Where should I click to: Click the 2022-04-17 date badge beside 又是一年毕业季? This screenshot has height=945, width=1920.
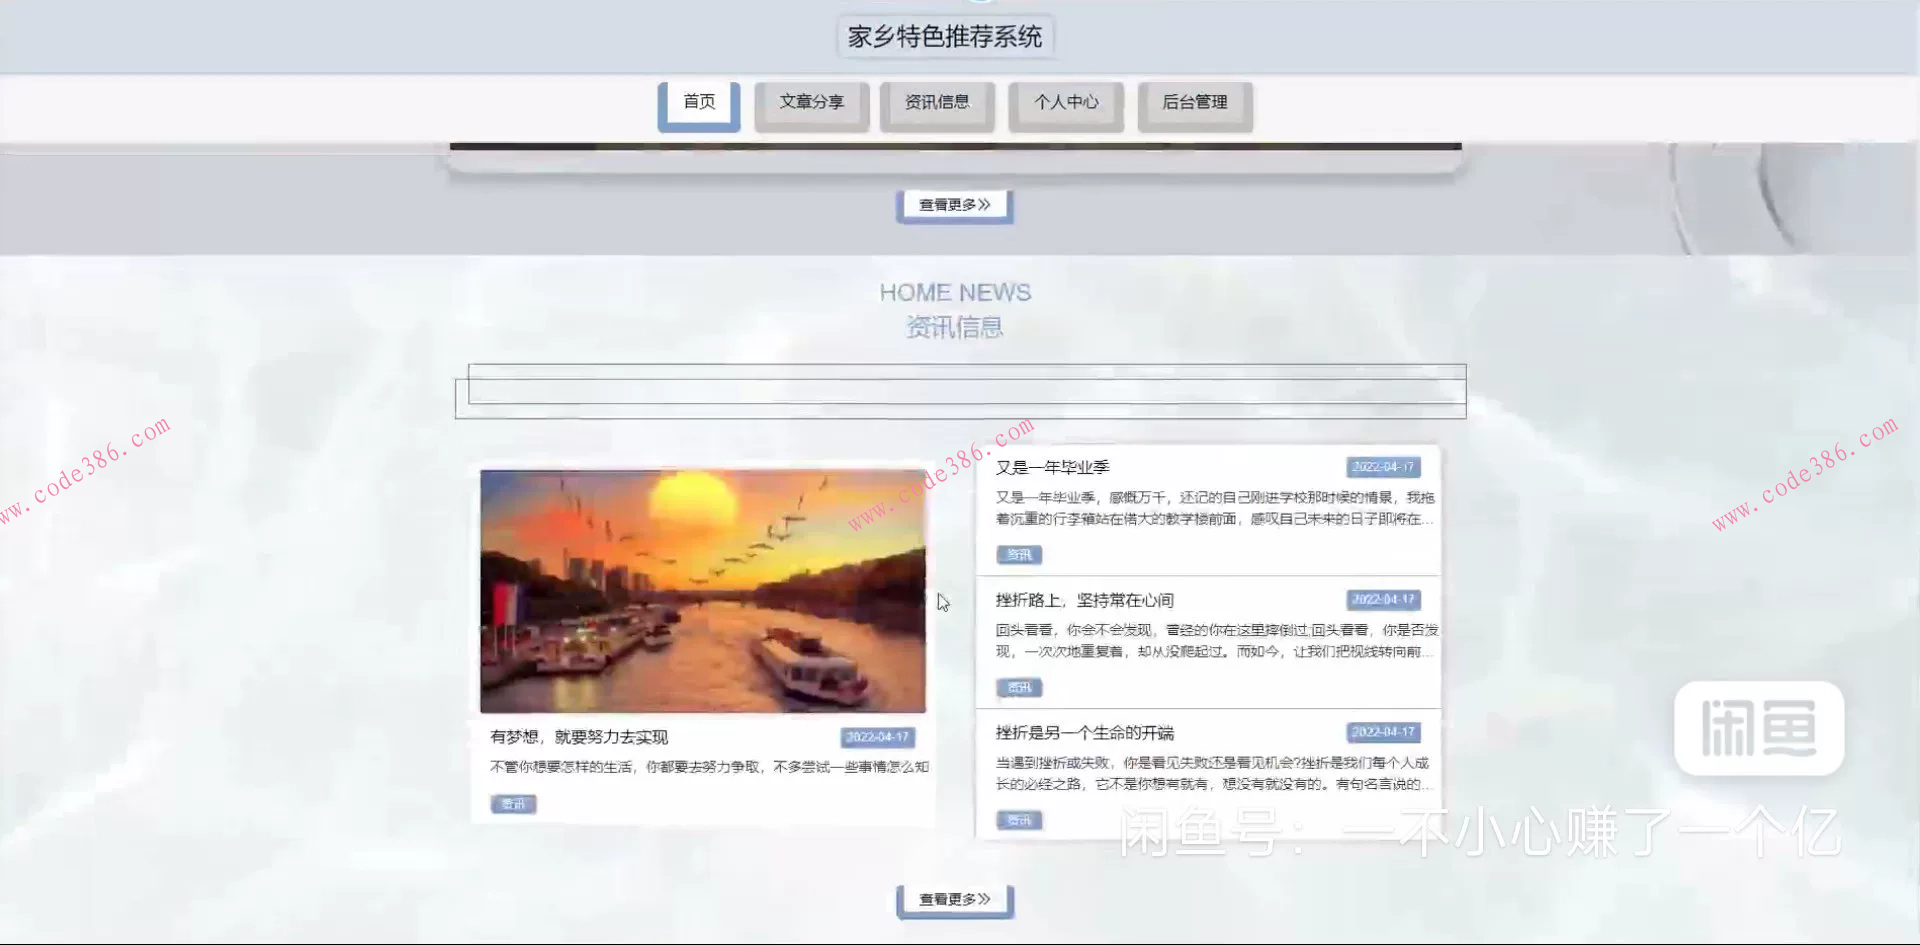tap(1384, 466)
